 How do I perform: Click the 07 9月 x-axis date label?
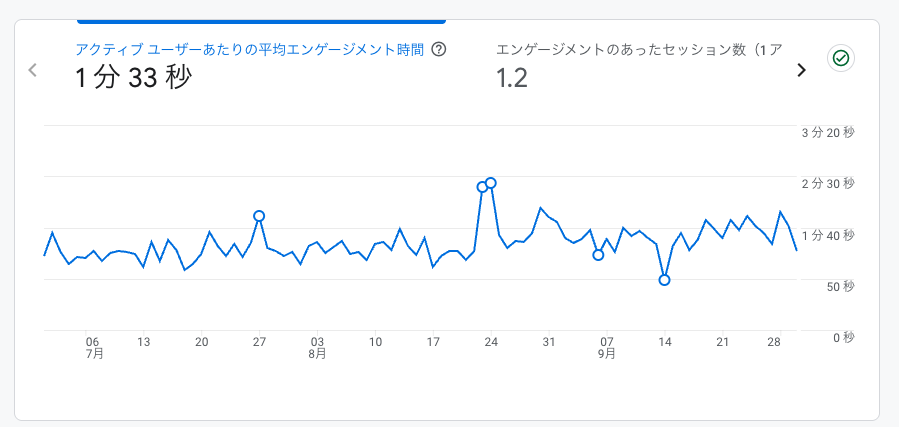click(x=607, y=347)
